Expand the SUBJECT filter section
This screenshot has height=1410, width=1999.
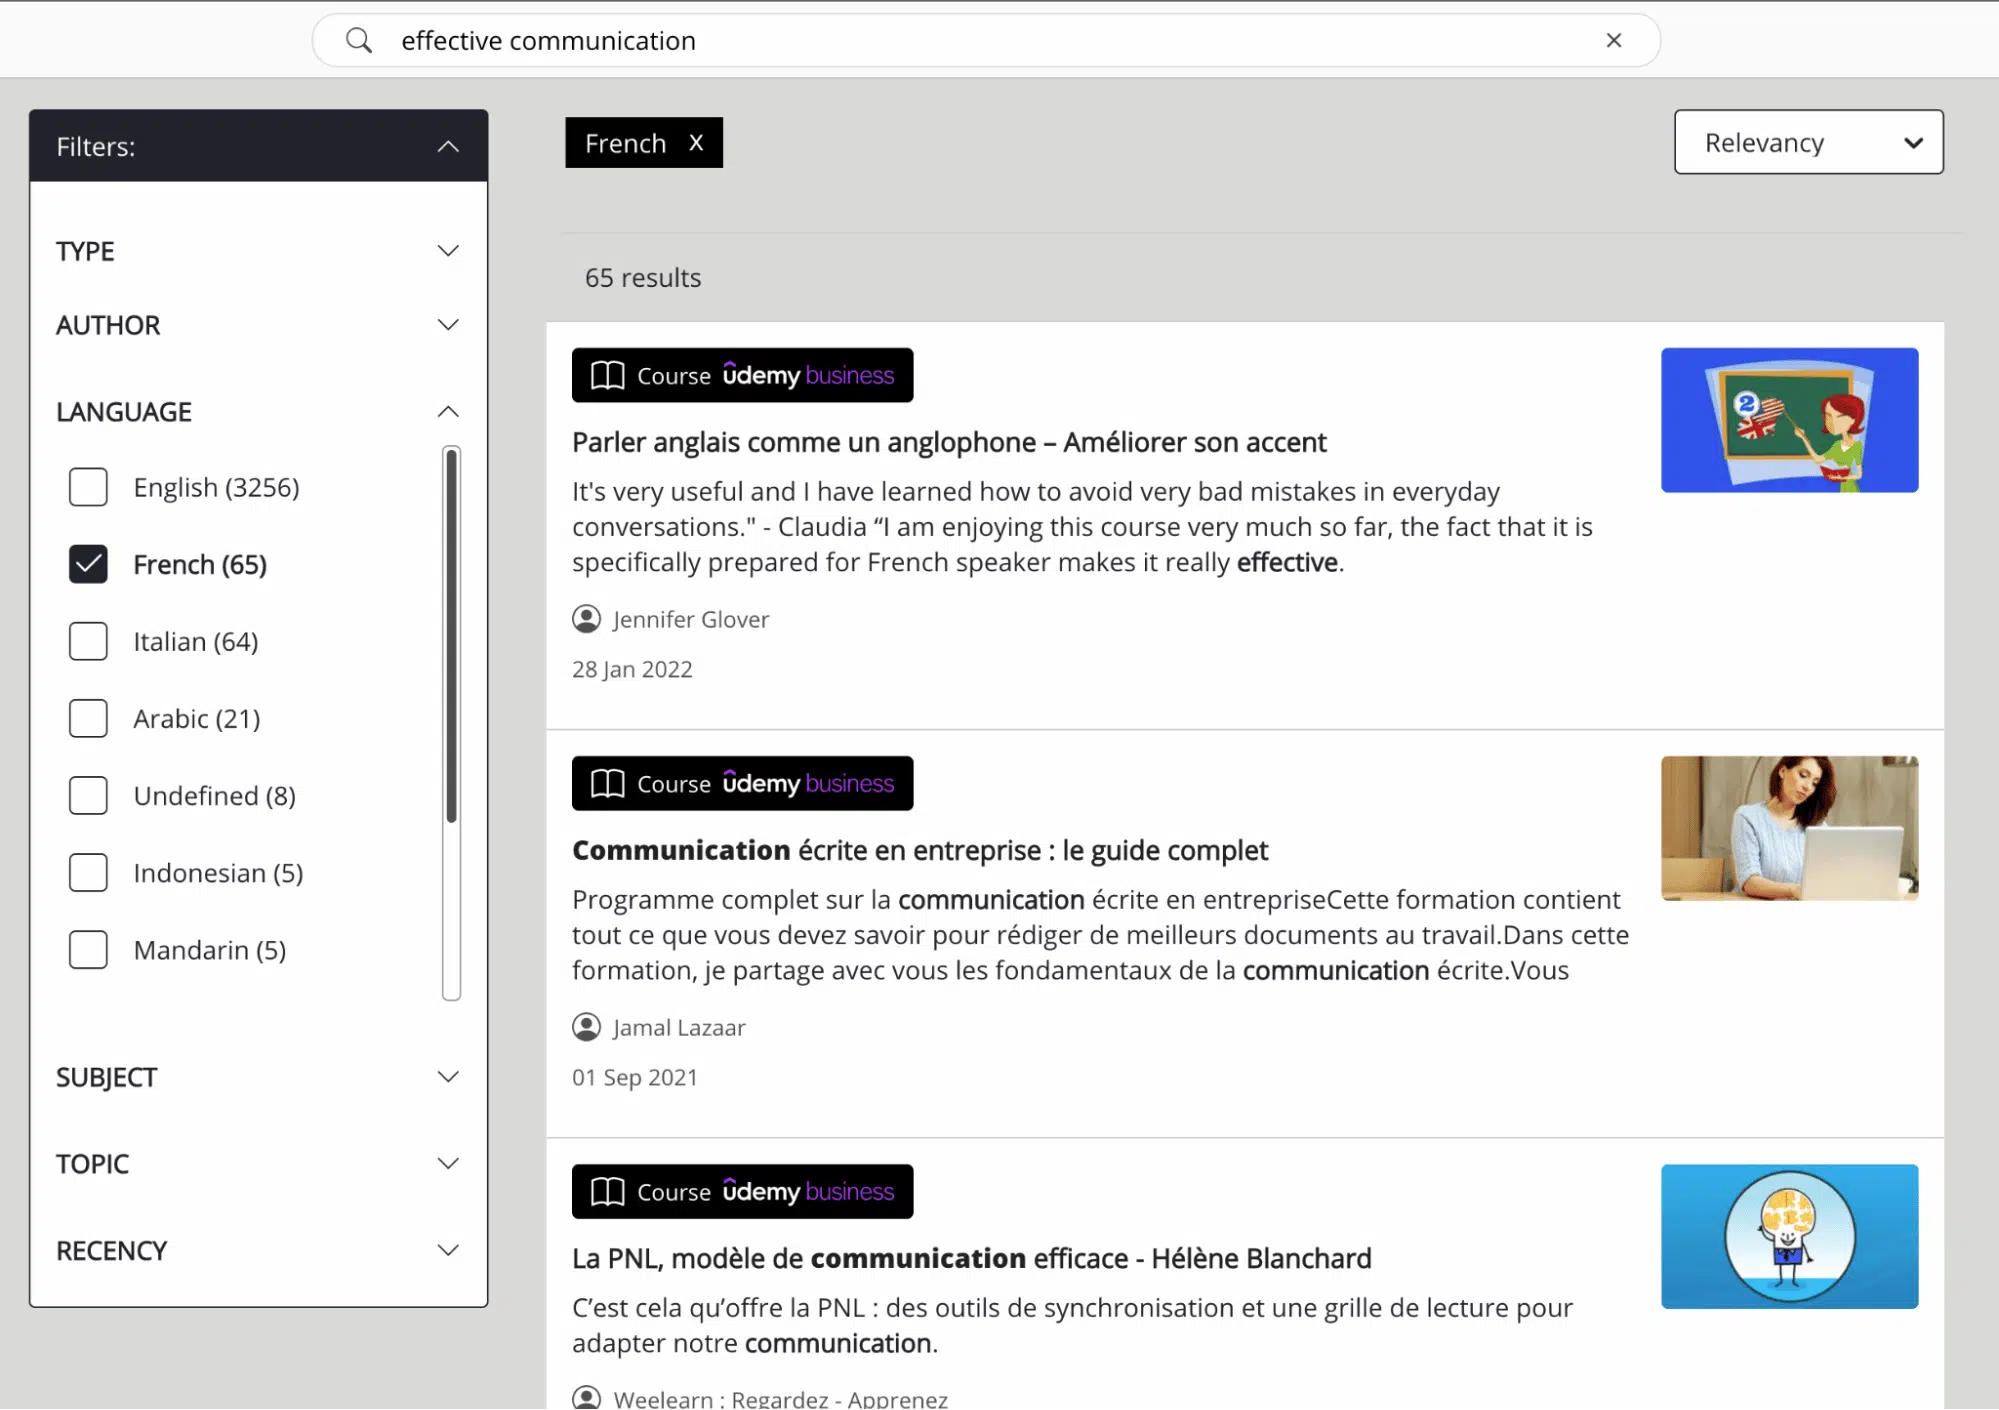pyautogui.click(x=448, y=1077)
